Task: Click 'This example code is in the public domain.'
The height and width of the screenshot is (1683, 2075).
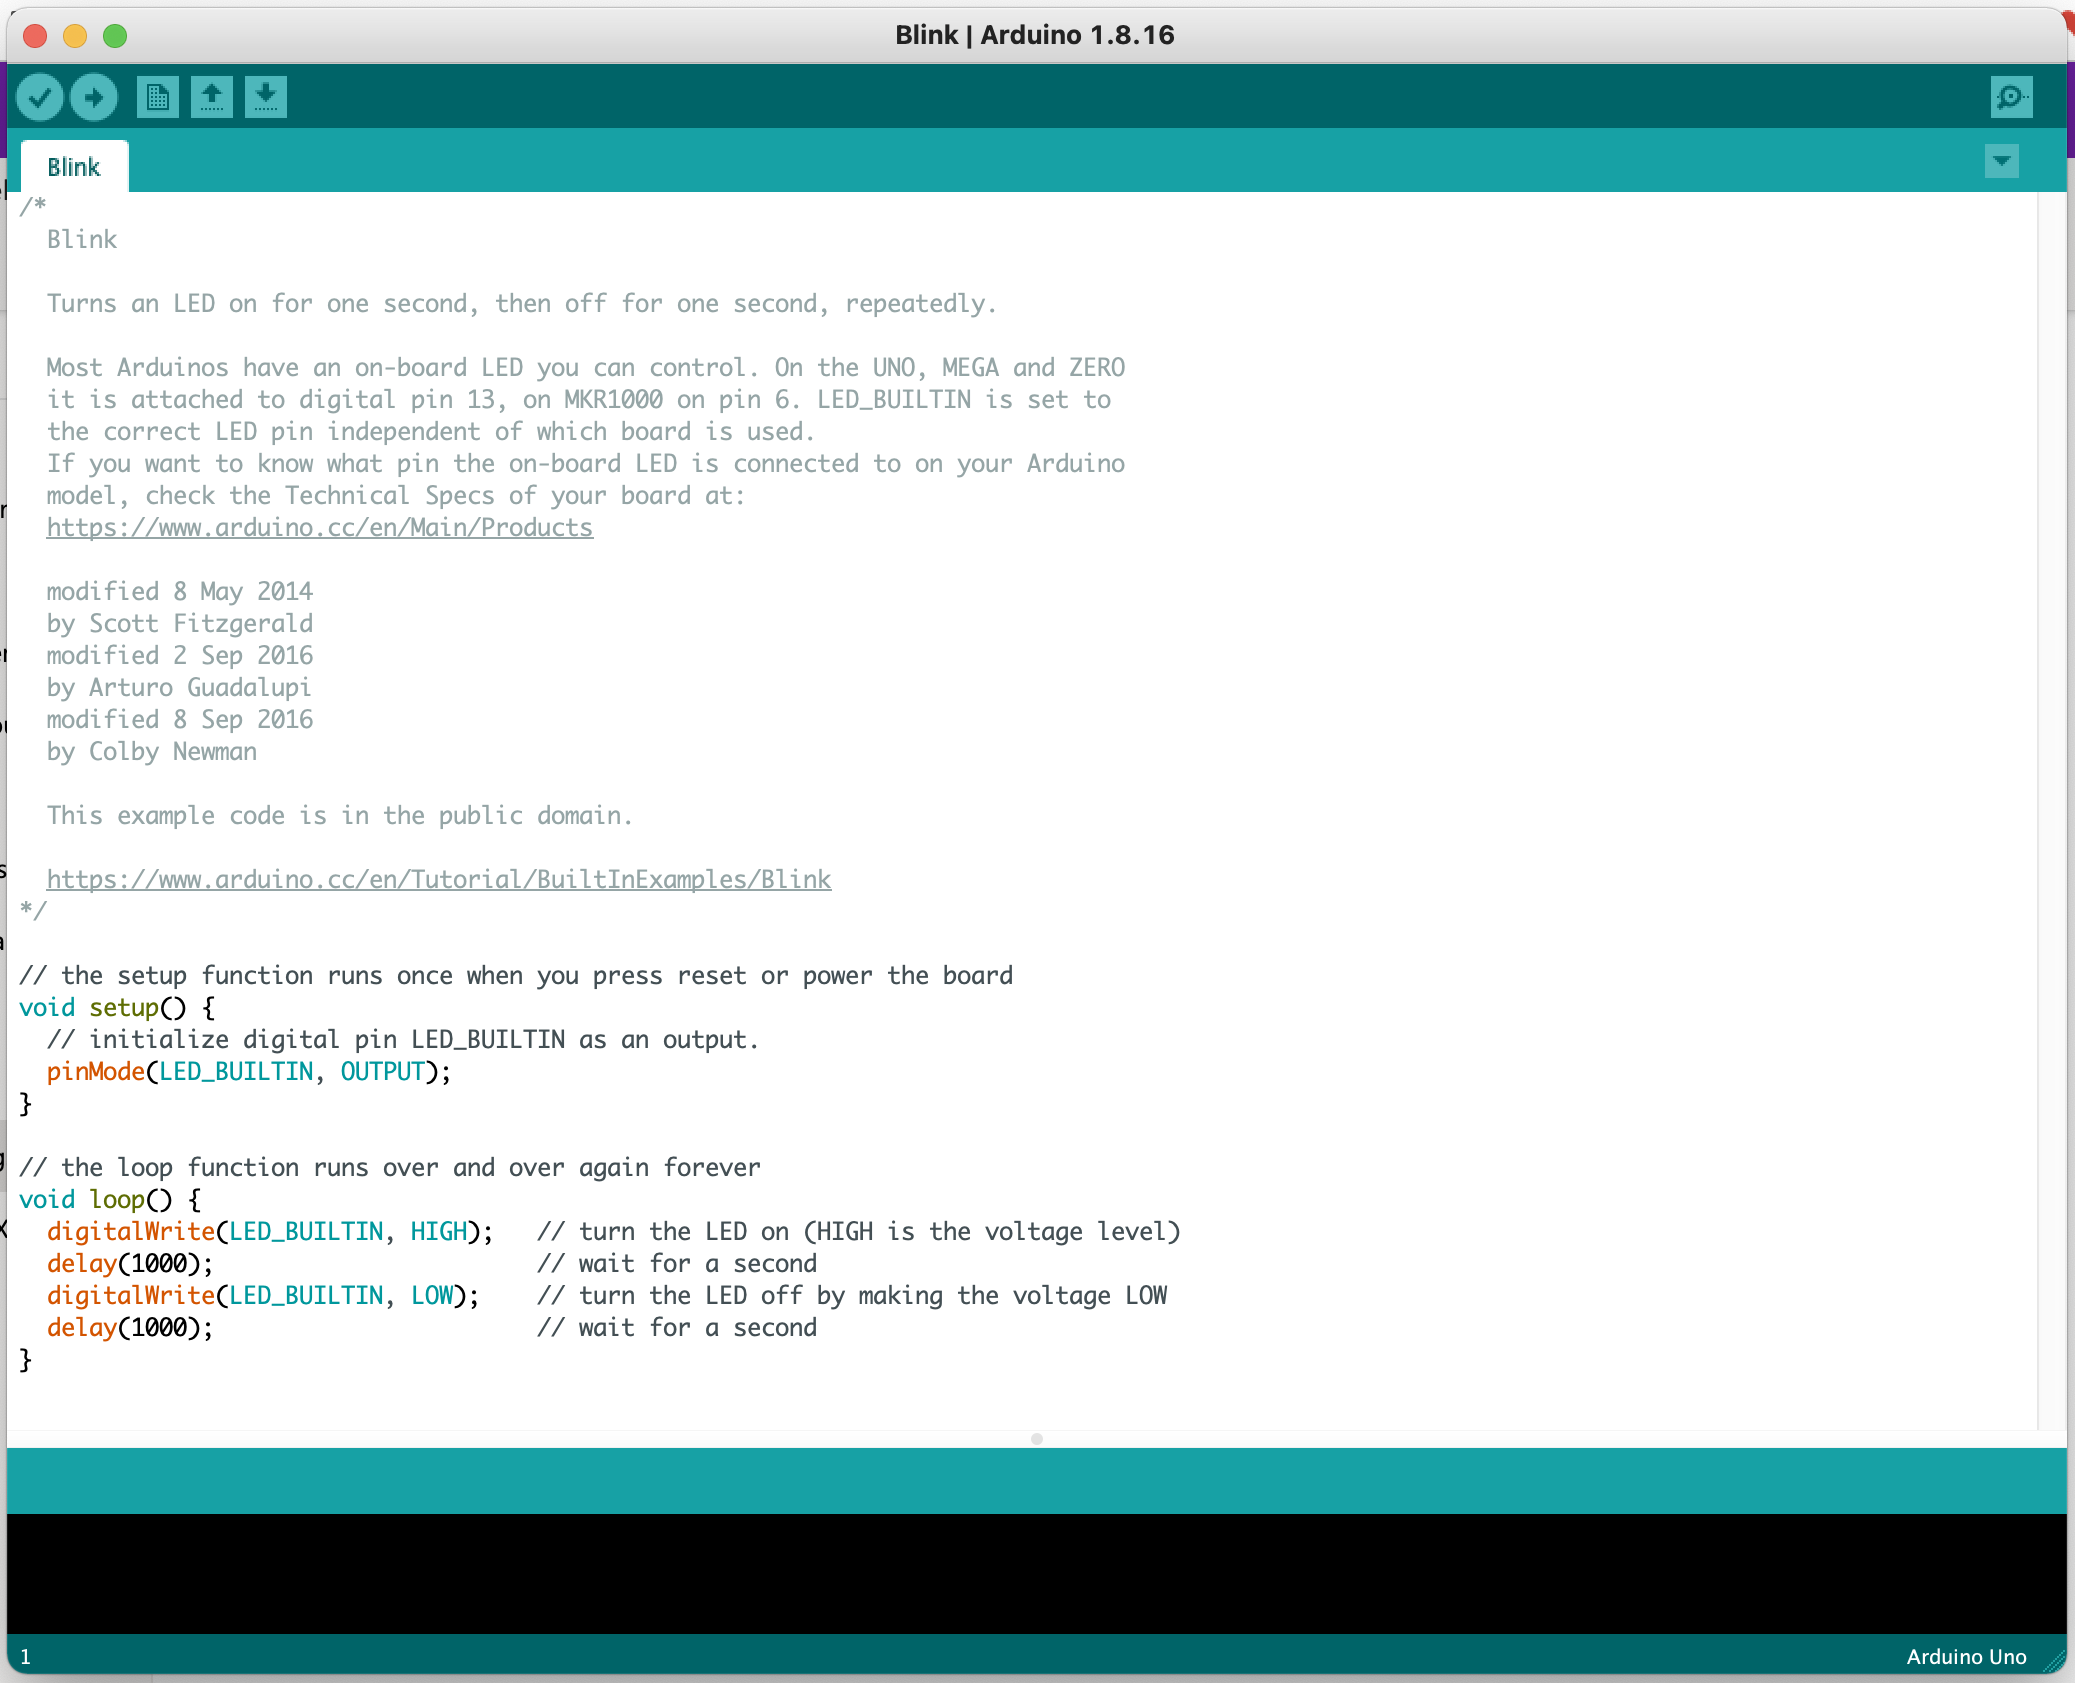Action: click(x=340, y=815)
